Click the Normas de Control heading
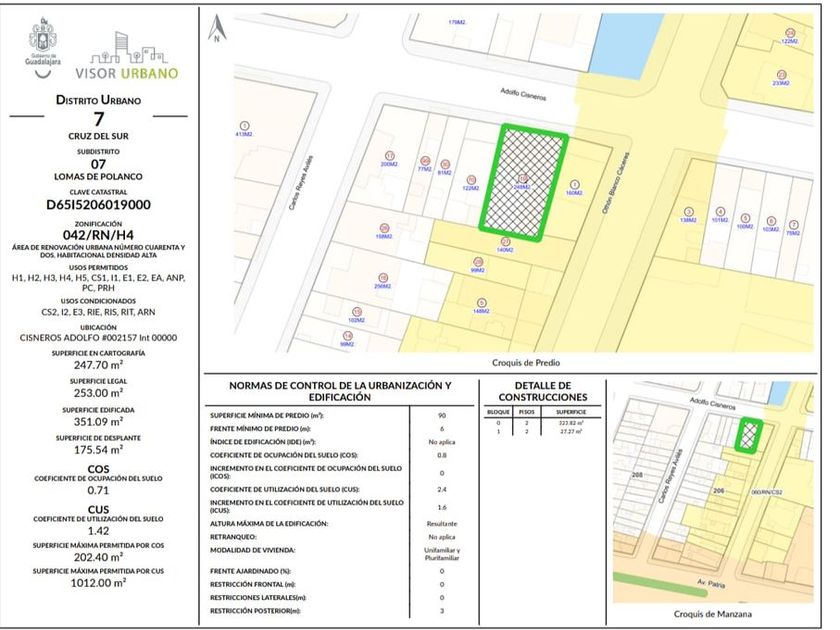 [340, 391]
